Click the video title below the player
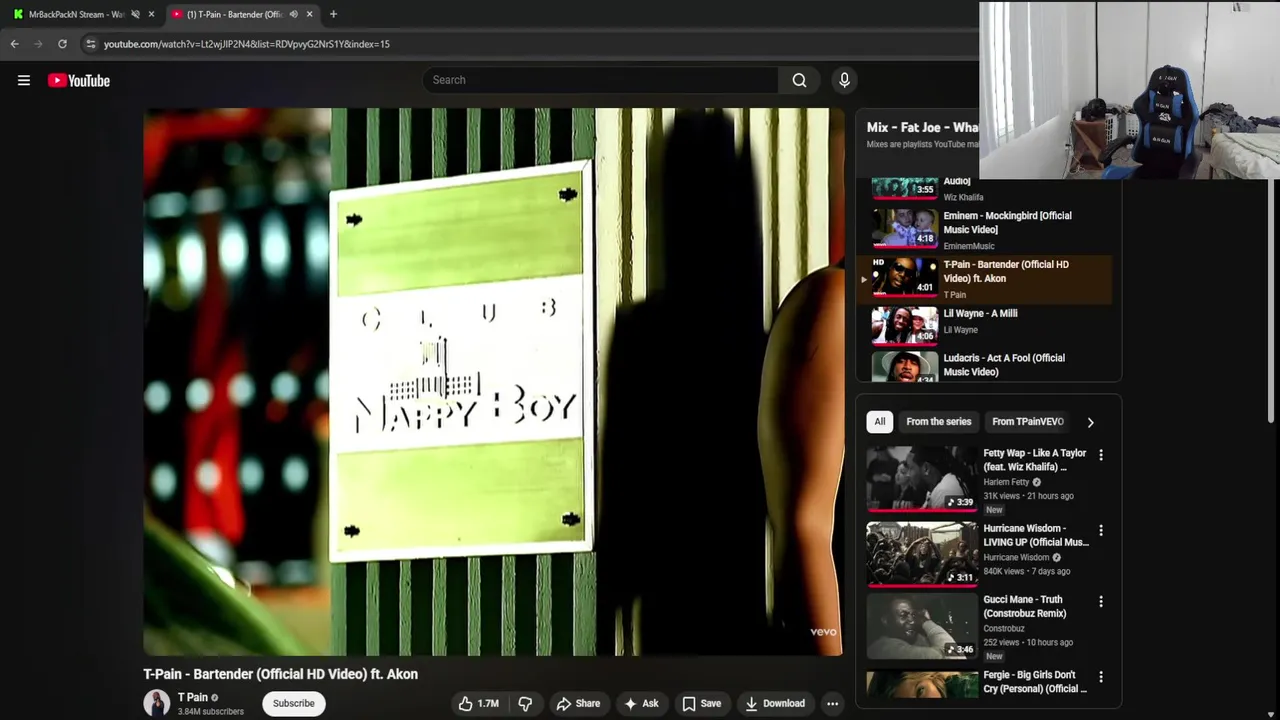The image size is (1280, 720). click(x=280, y=674)
